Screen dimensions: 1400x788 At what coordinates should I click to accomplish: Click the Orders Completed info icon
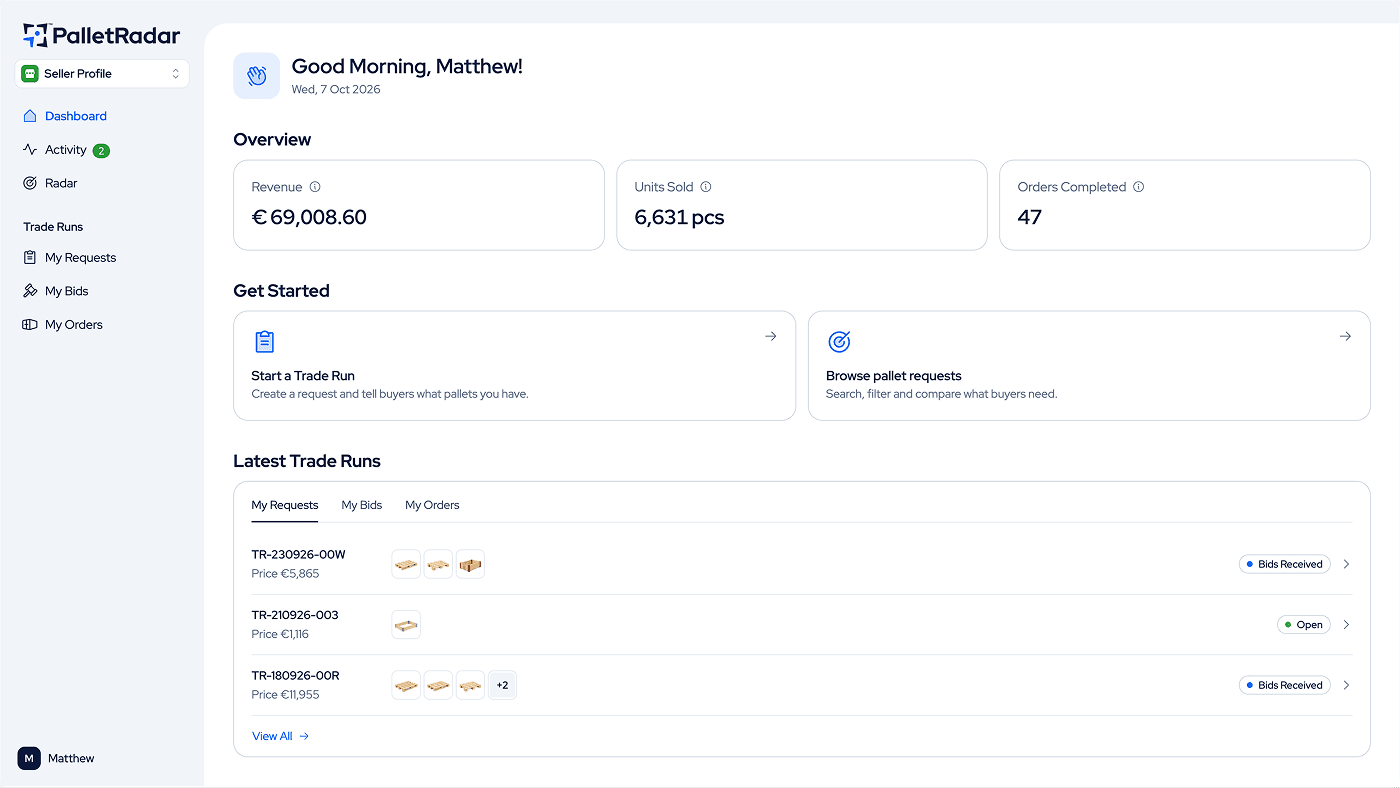[1139, 187]
